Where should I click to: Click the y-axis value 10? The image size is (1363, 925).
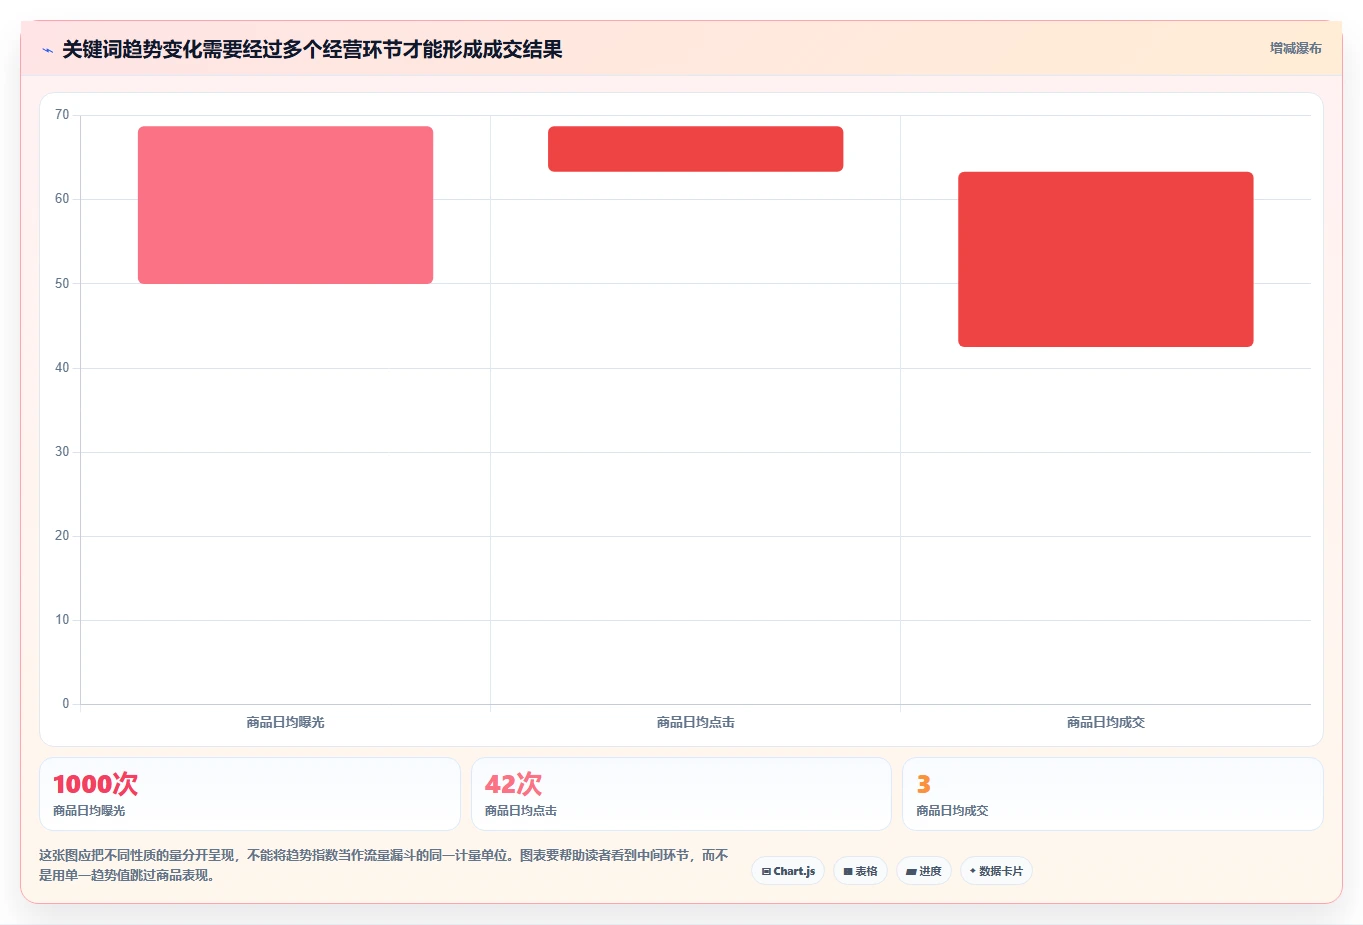click(x=62, y=620)
